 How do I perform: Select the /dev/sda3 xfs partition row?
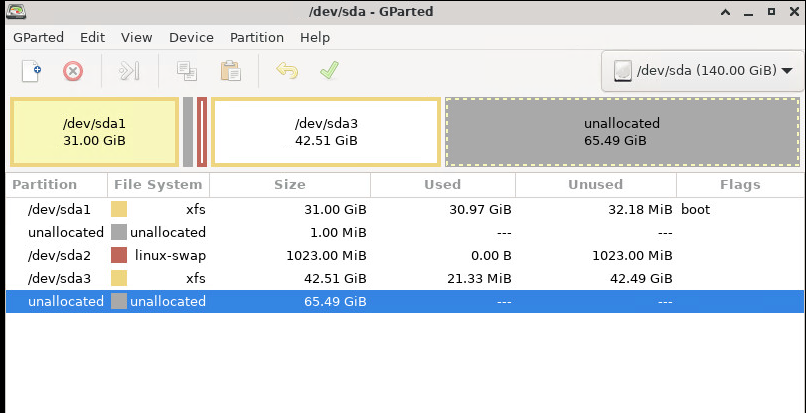405,278
